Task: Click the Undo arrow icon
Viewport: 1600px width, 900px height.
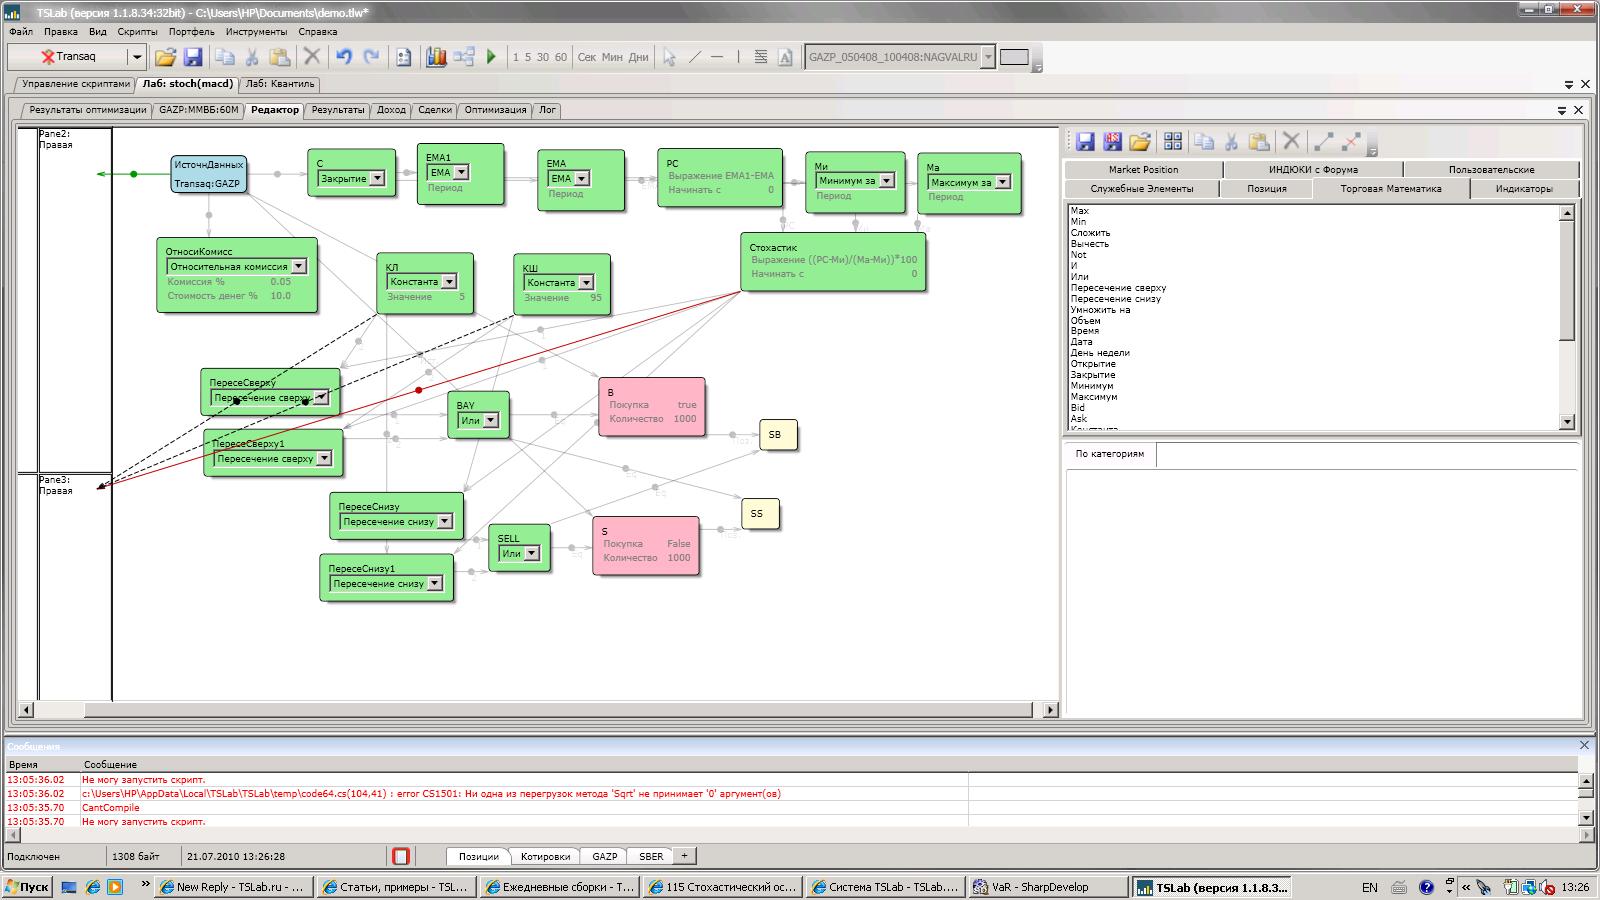Action: point(344,57)
